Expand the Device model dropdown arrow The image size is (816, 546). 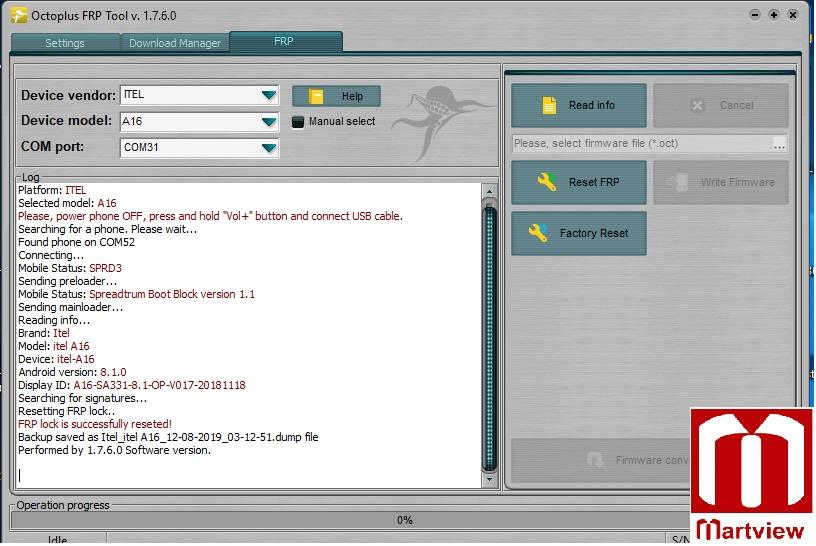click(x=269, y=122)
